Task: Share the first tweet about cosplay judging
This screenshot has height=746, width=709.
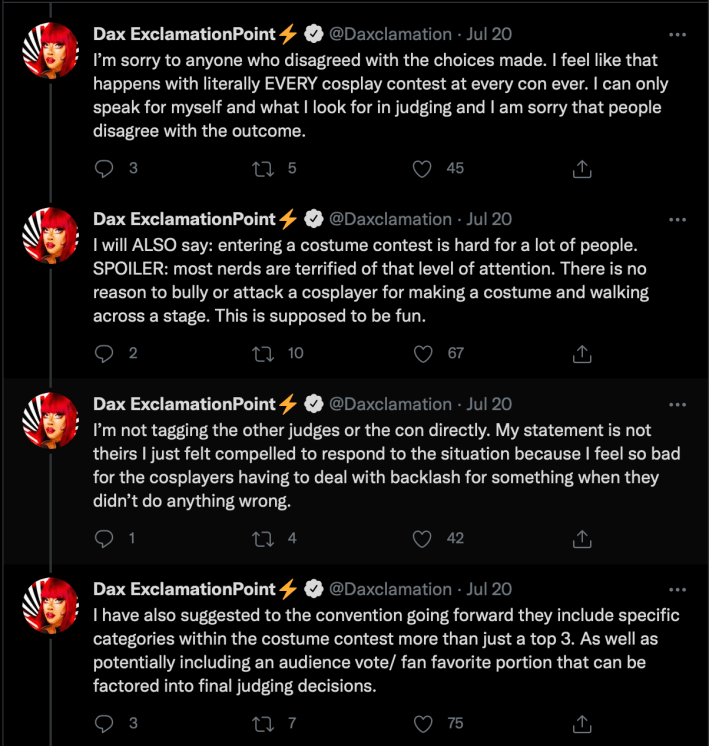Action: (582, 169)
